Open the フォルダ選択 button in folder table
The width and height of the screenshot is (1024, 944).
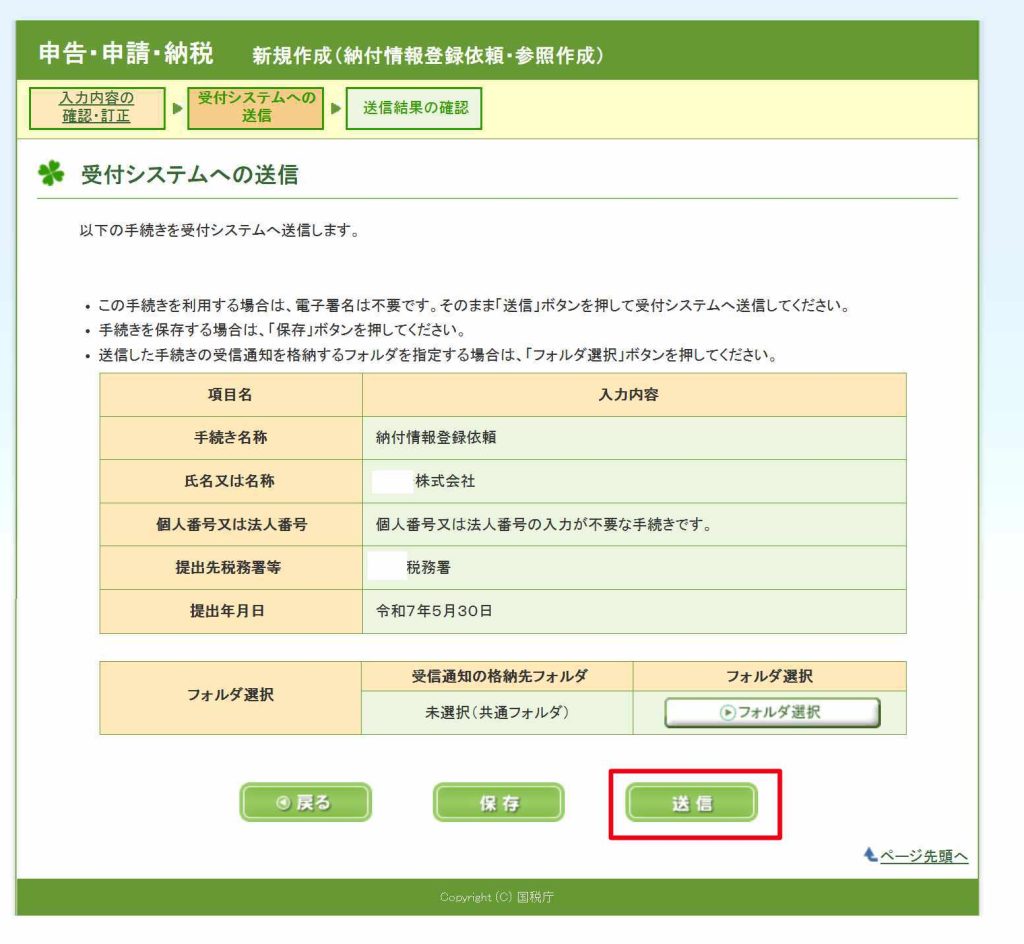point(772,713)
